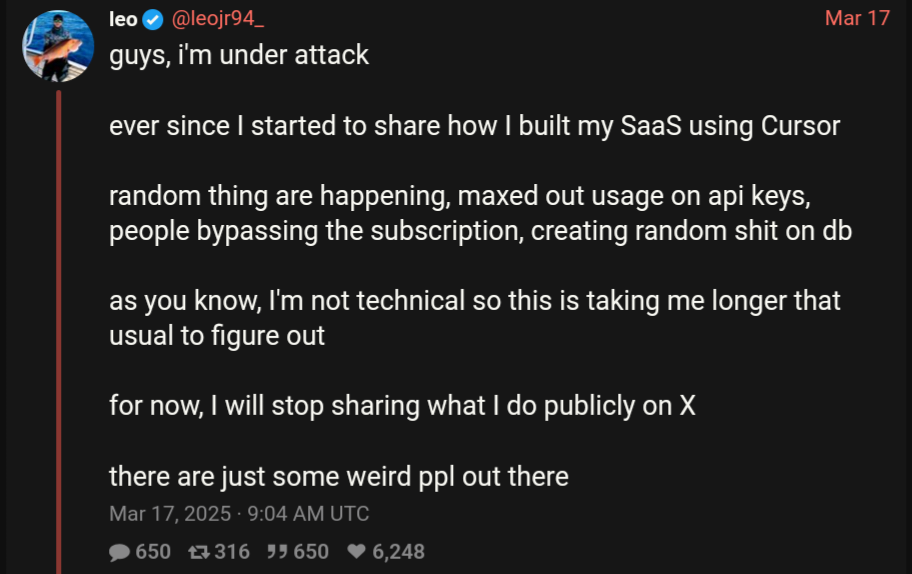
Task: Click the retweet arrows icon
Action: pos(199,551)
